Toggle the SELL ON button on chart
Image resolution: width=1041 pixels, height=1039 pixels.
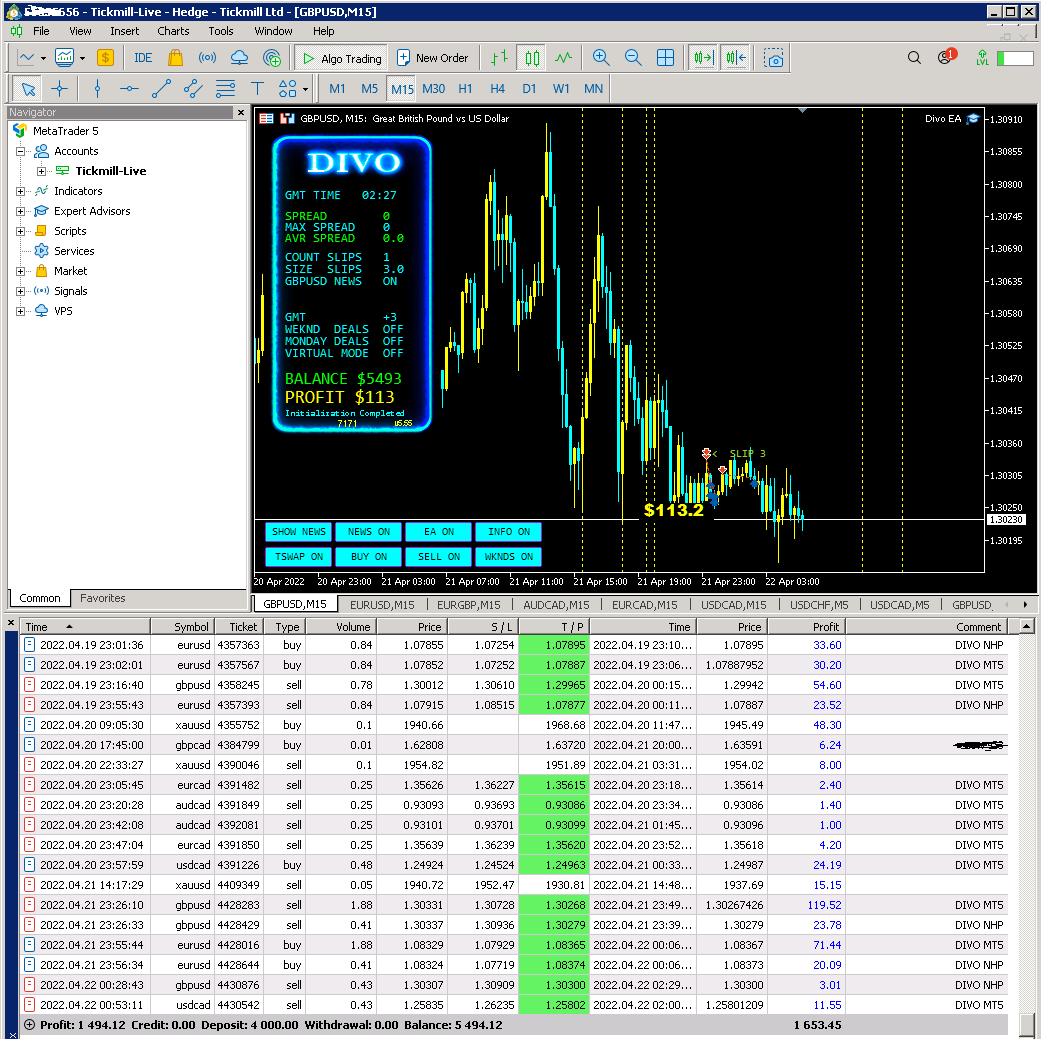click(x=439, y=557)
